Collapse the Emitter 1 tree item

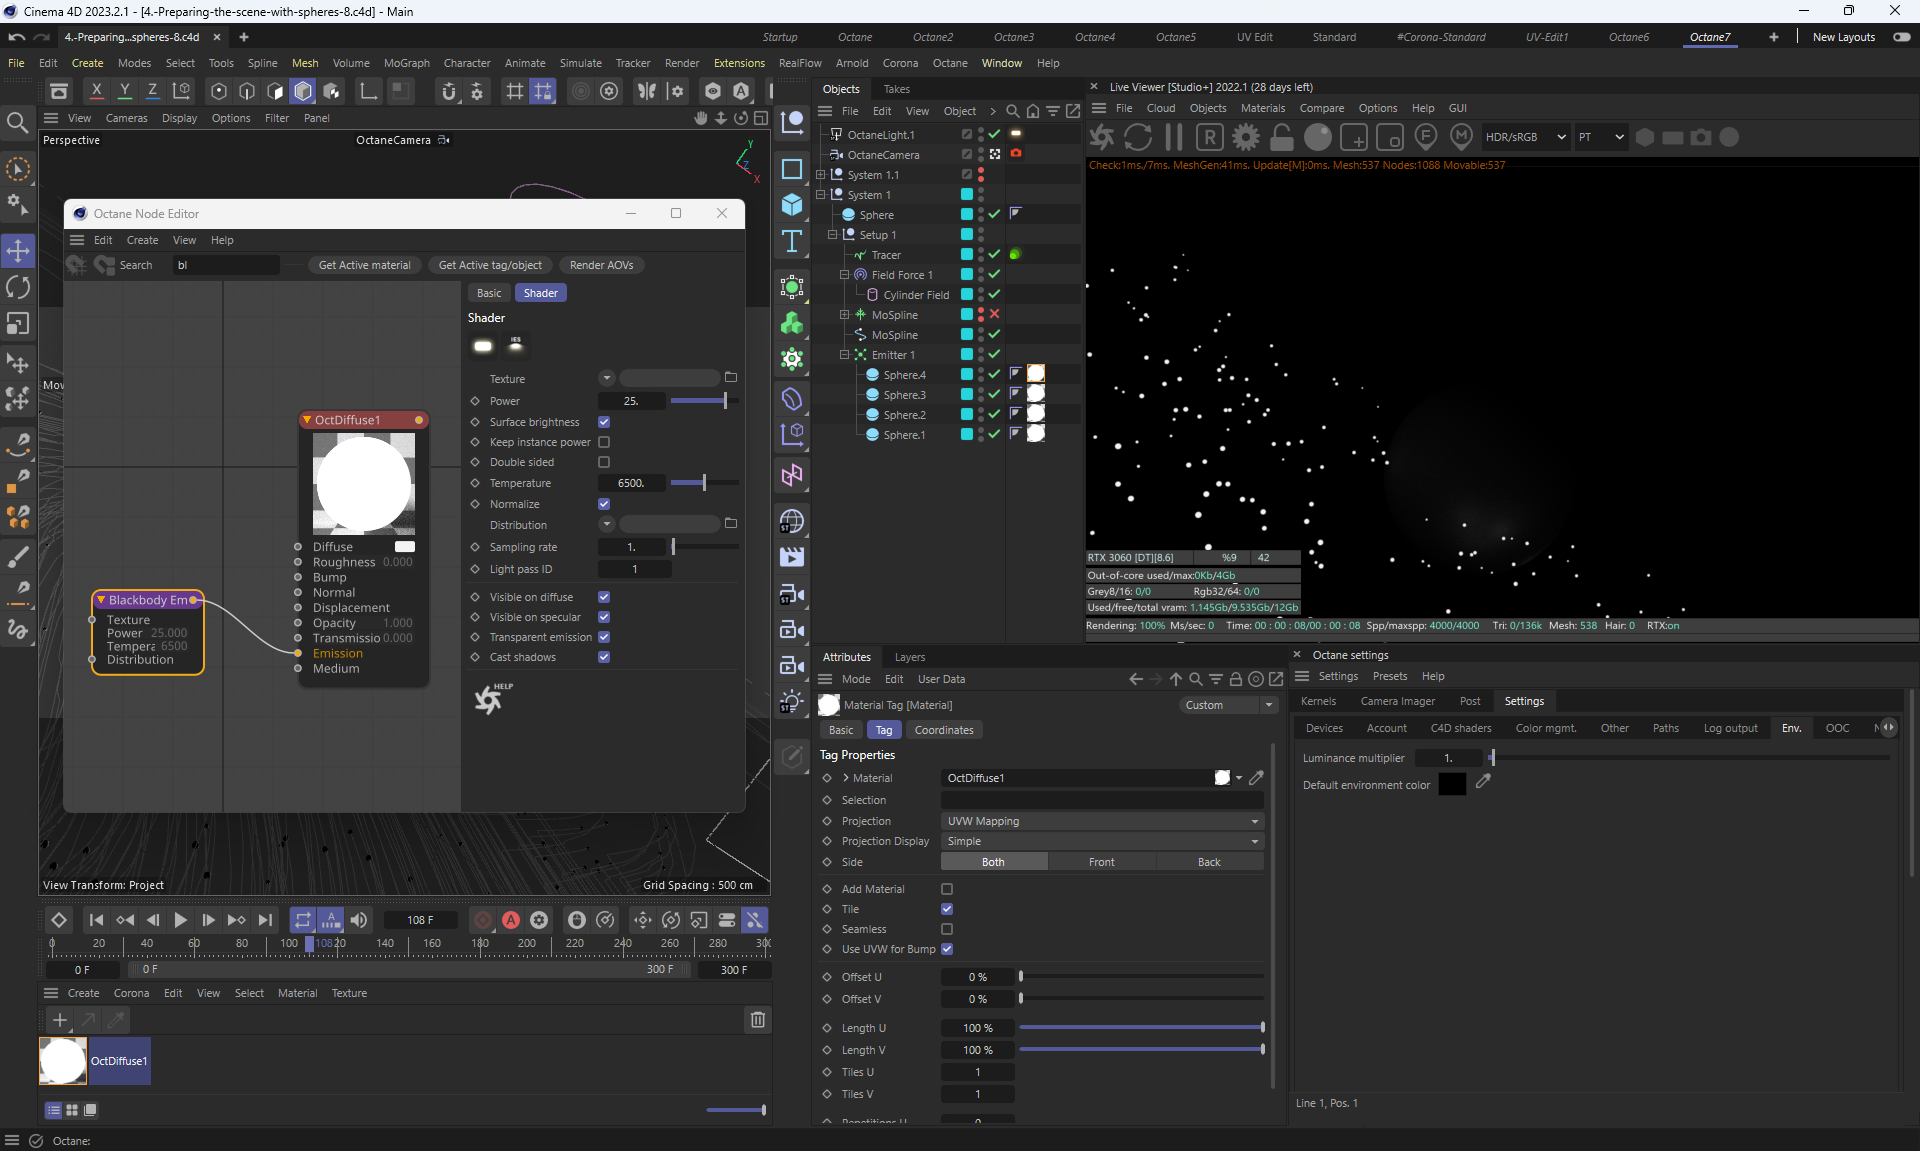[844, 355]
